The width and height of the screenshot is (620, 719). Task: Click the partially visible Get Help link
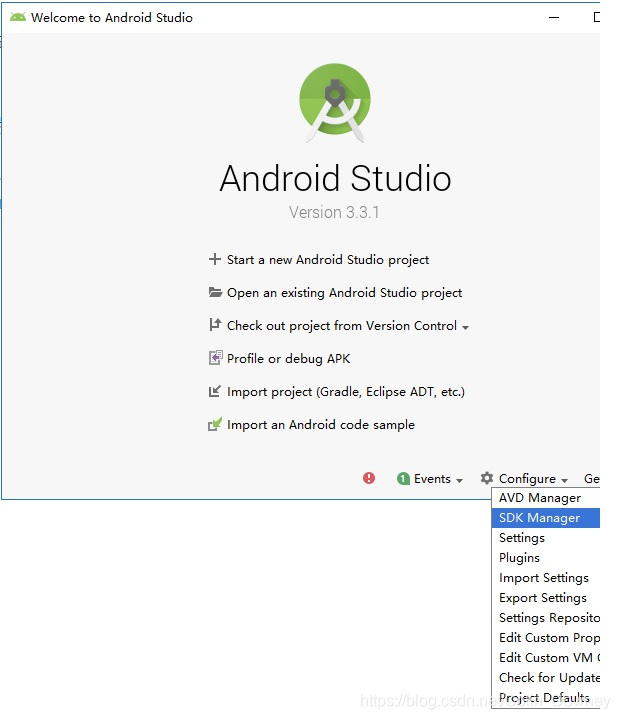(x=592, y=479)
